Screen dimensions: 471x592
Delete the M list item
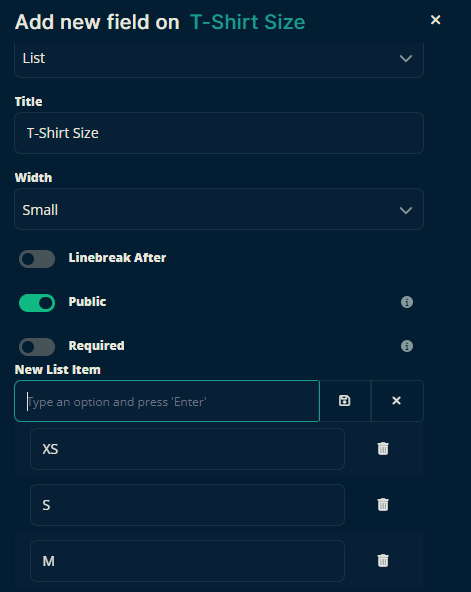383,560
